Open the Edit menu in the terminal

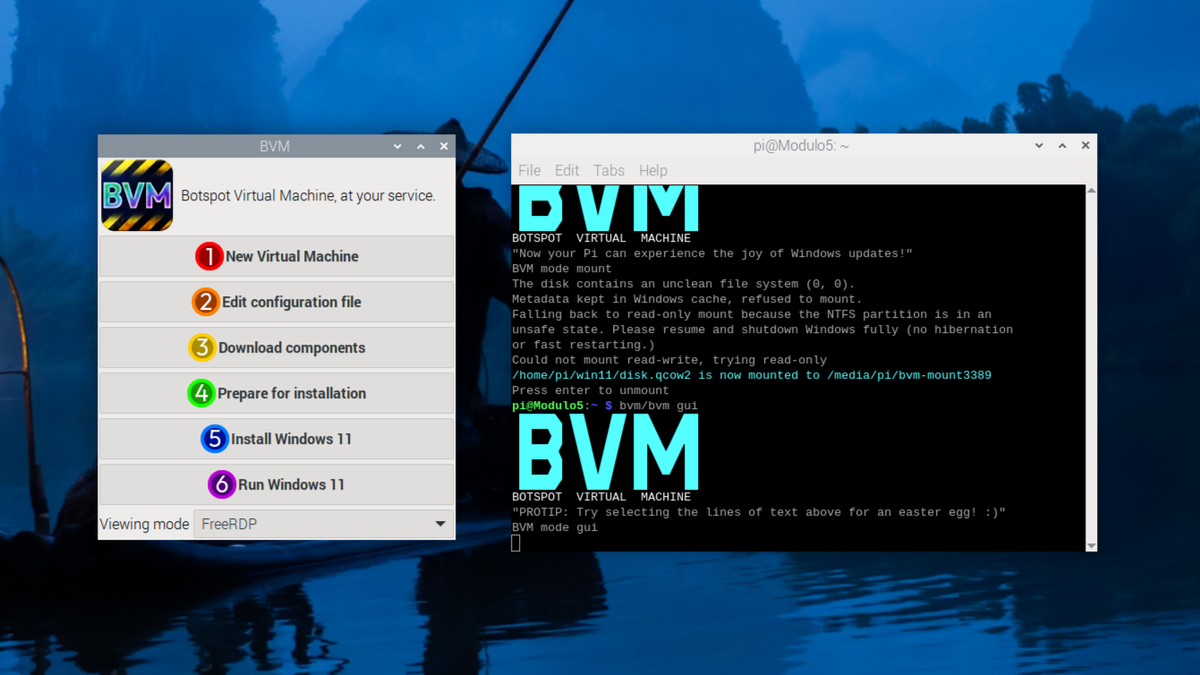(567, 170)
